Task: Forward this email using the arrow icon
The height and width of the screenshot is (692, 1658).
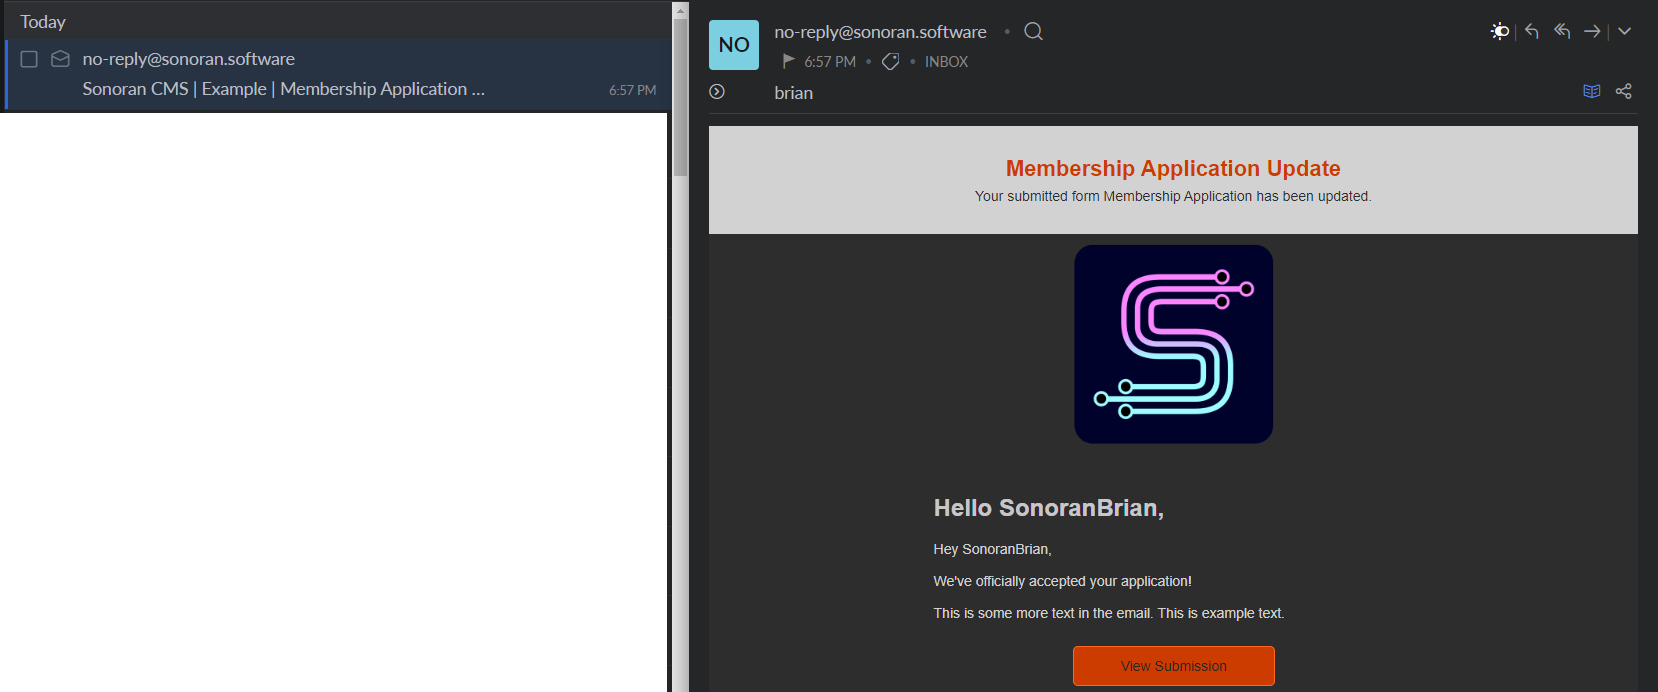Action: click(1592, 31)
